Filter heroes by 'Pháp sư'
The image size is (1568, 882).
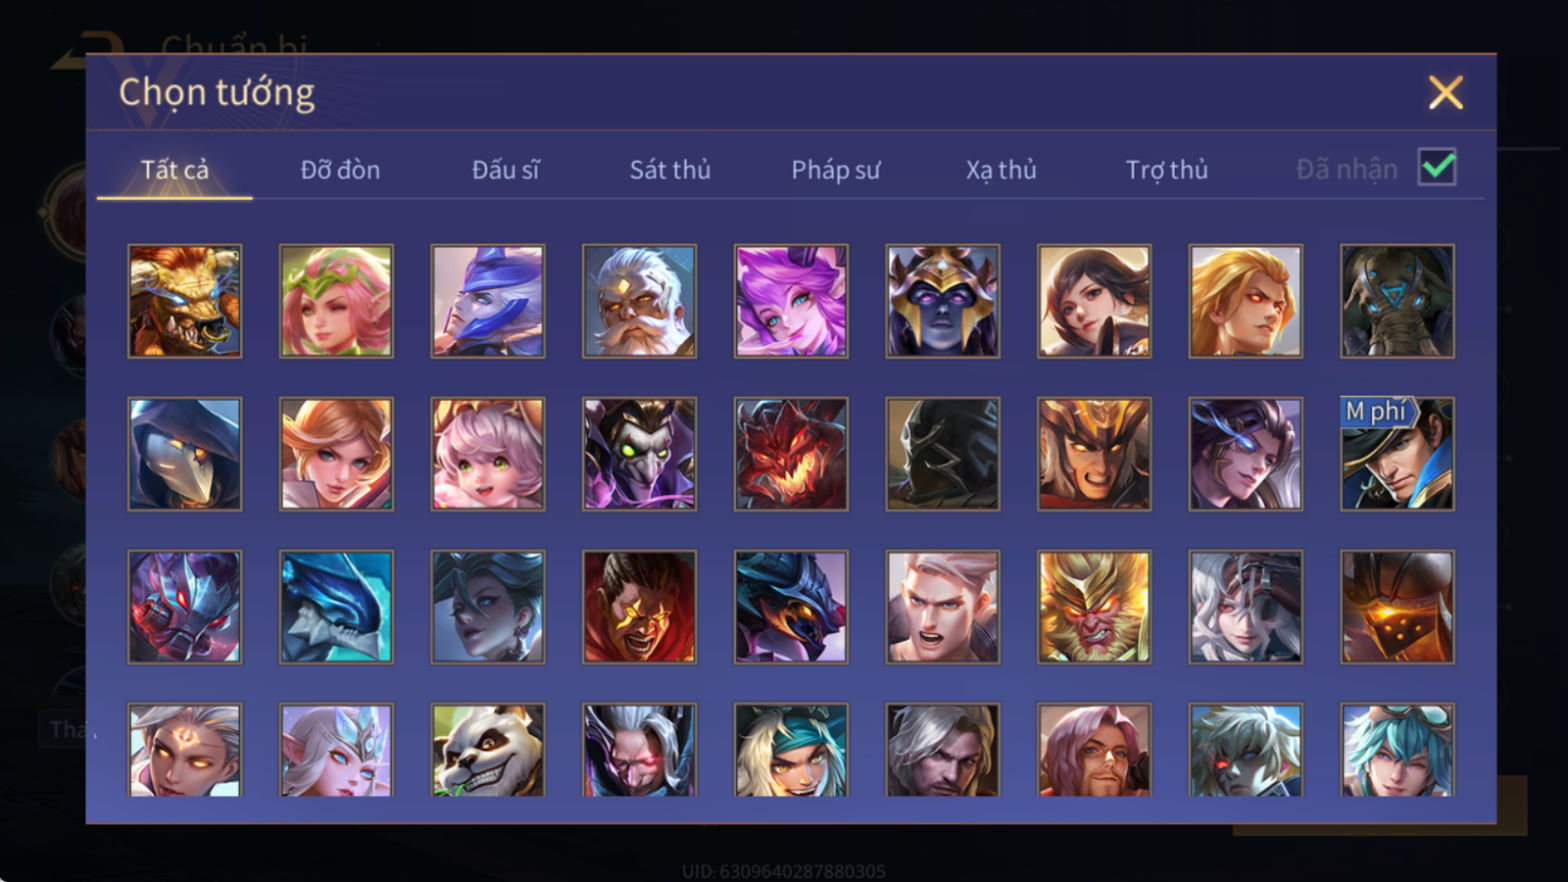pos(836,170)
